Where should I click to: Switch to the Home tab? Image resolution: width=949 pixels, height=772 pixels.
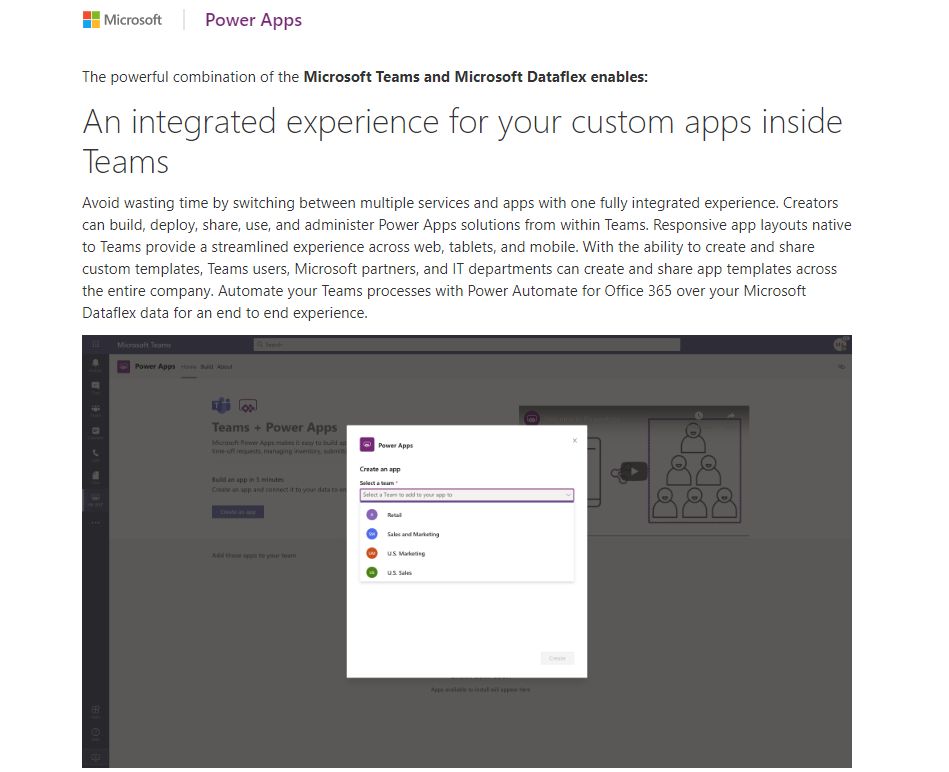tap(189, 367)
